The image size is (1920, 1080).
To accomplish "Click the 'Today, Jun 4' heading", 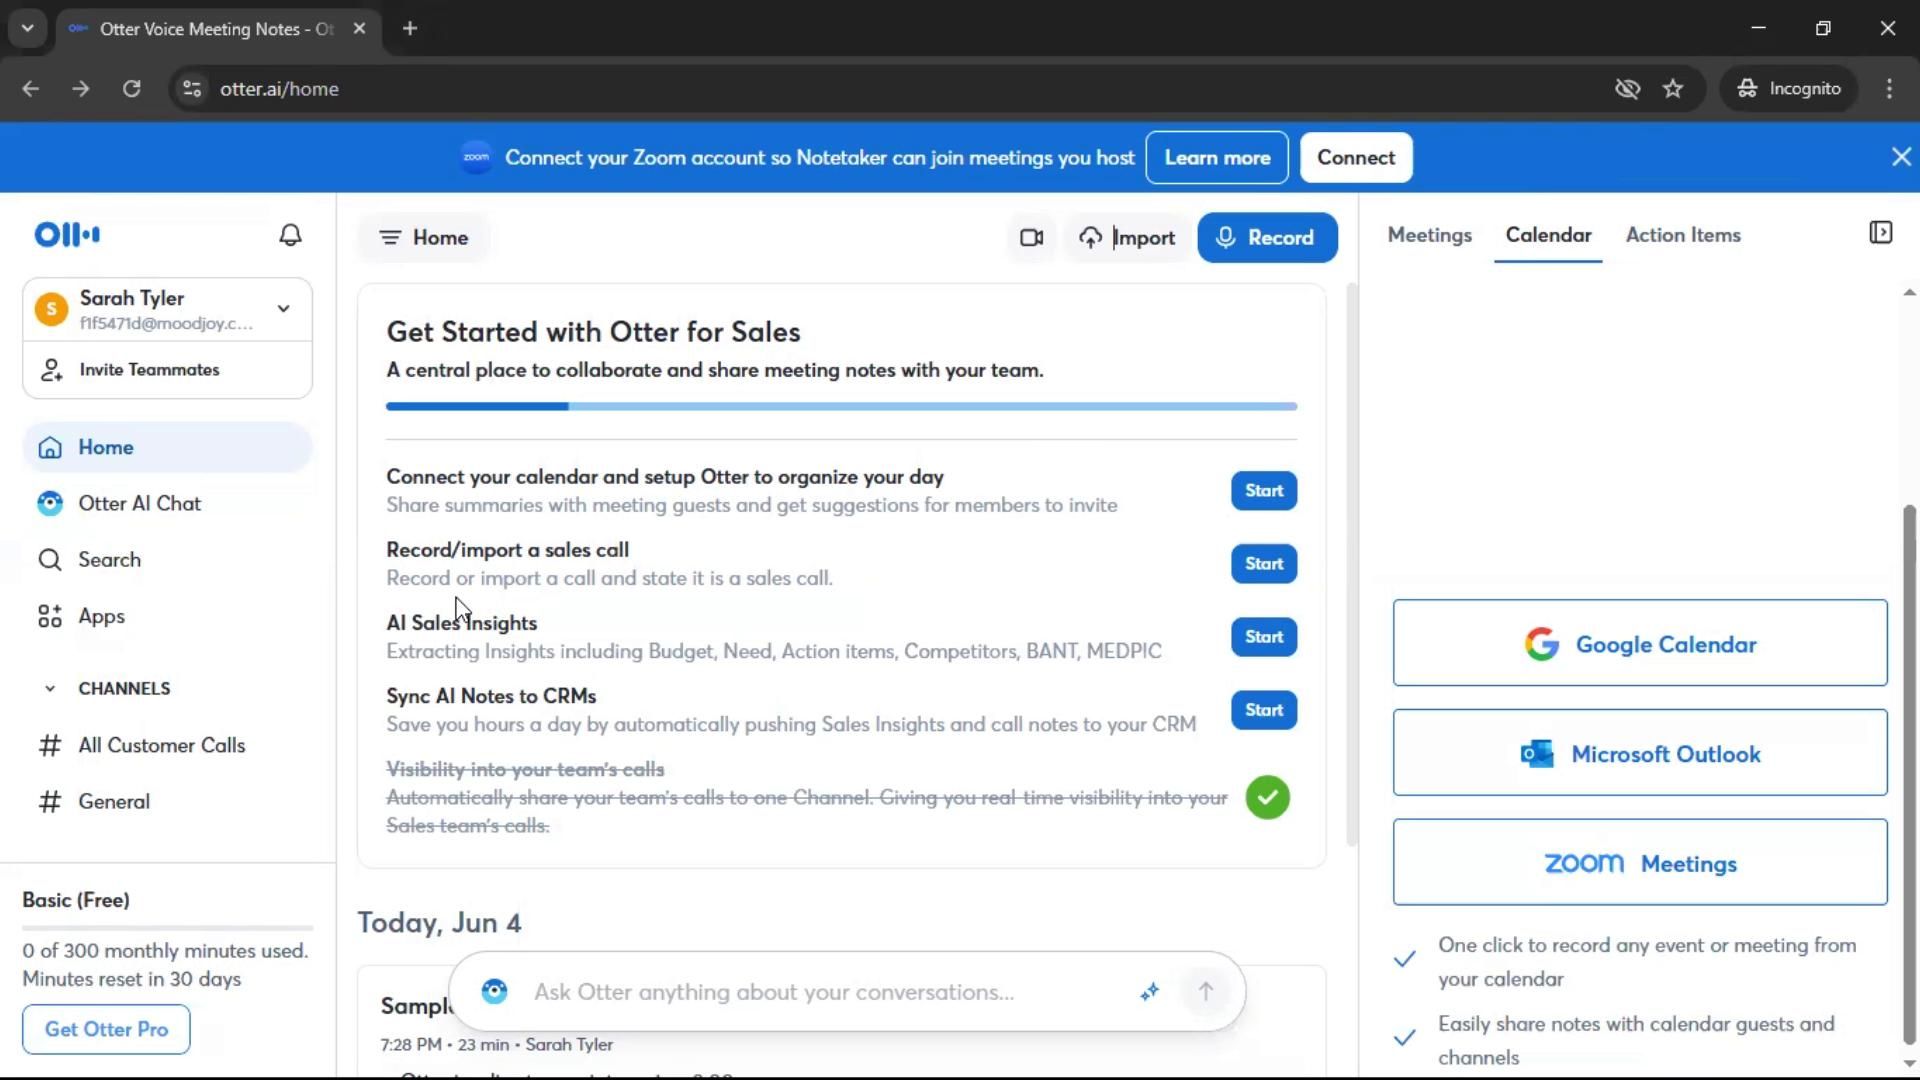I will point(439,922).
